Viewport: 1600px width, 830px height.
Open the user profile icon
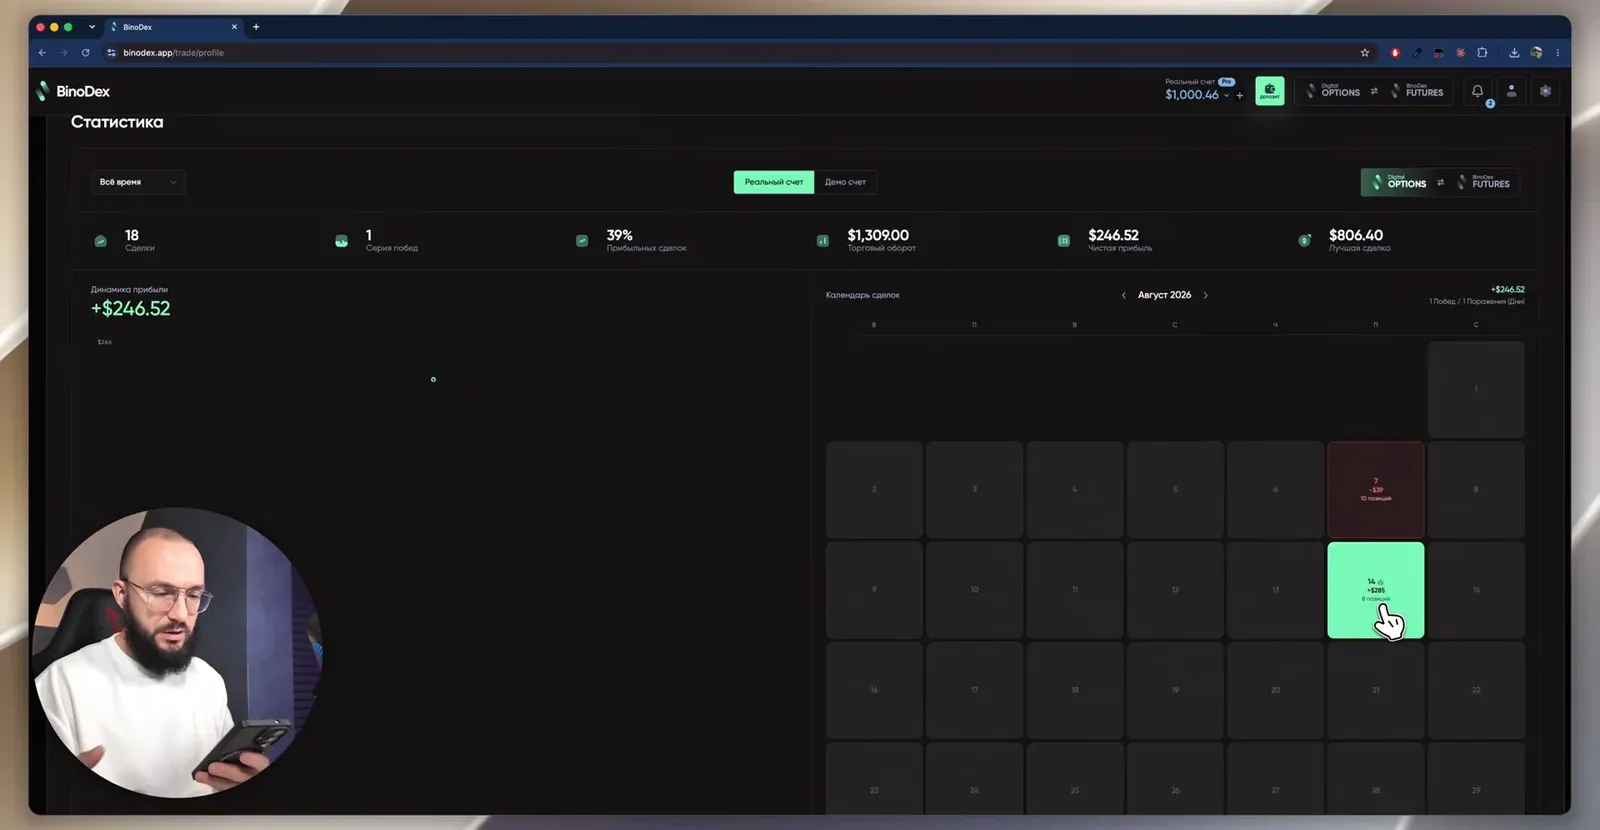point(1511,91)
